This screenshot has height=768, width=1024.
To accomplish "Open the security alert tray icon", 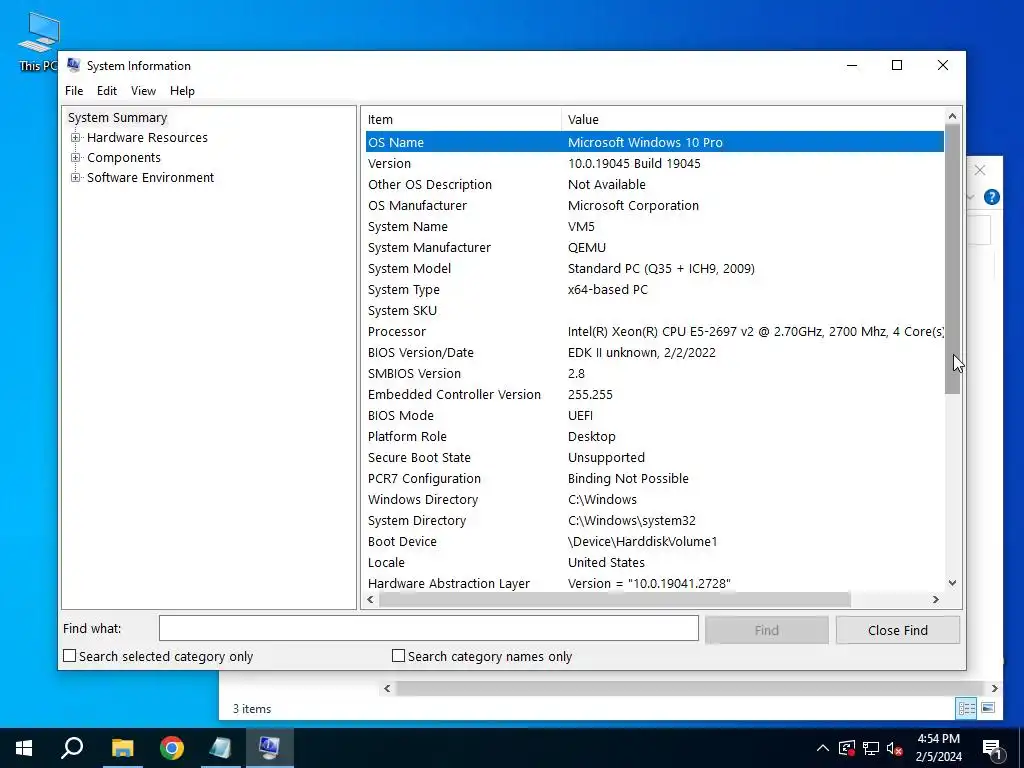I will (x=847, y=748).
